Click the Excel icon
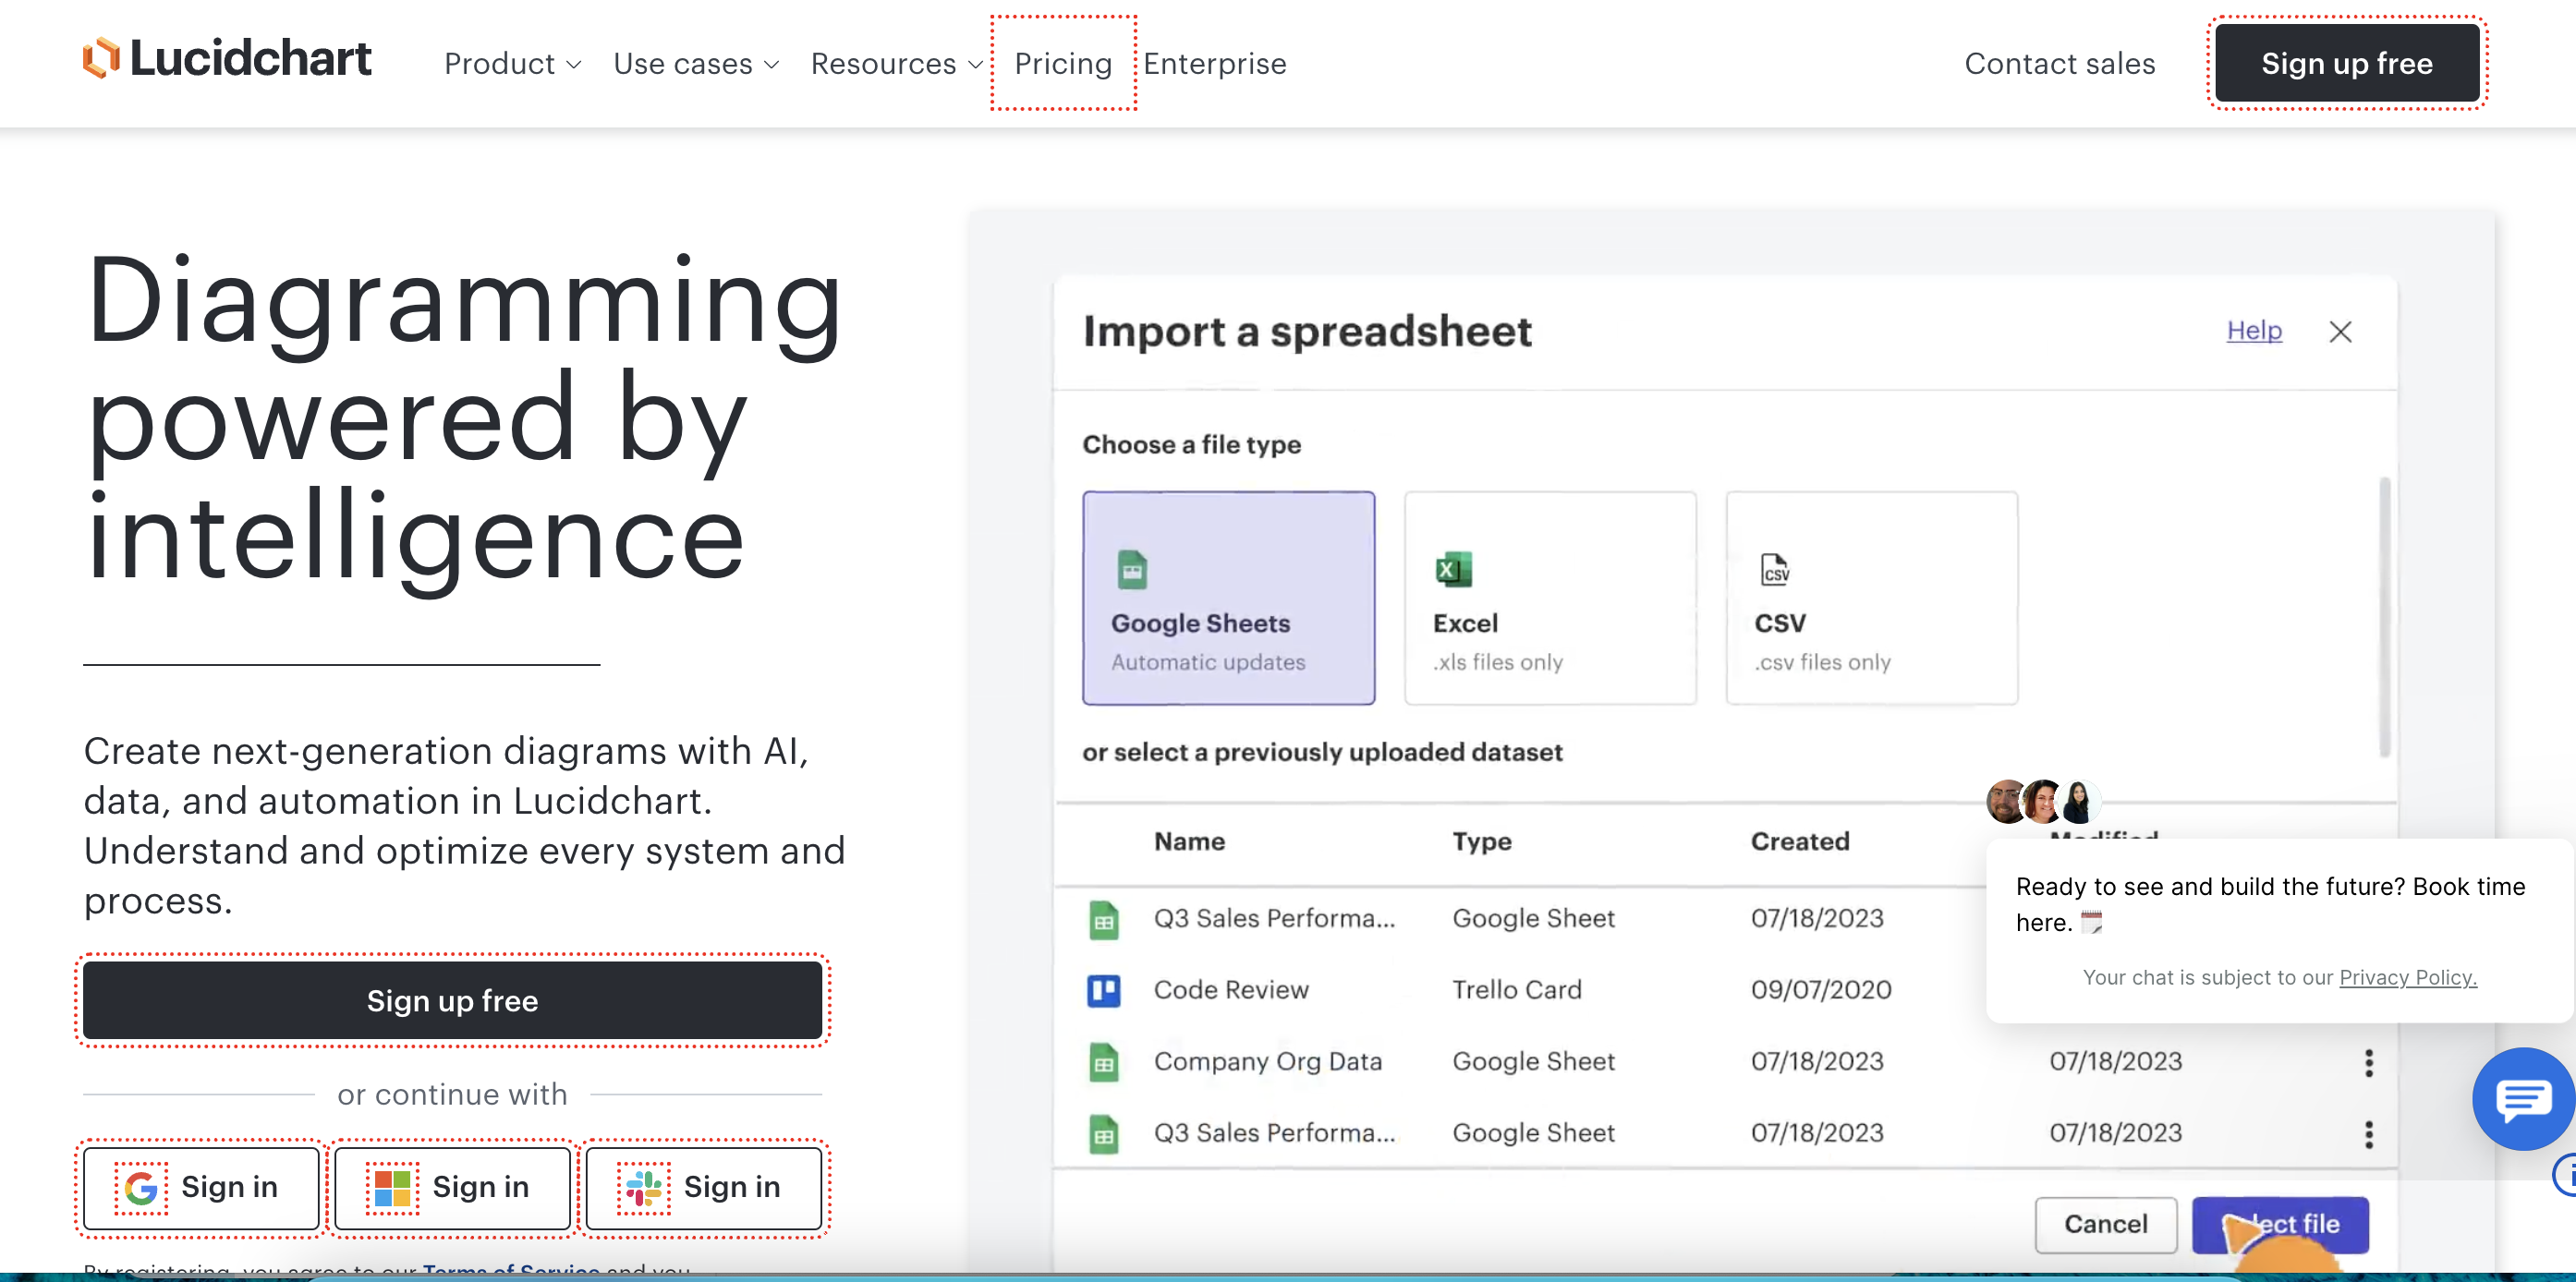The width and height of the screenshot is (2576, 1282). (x=1454, y=569)
